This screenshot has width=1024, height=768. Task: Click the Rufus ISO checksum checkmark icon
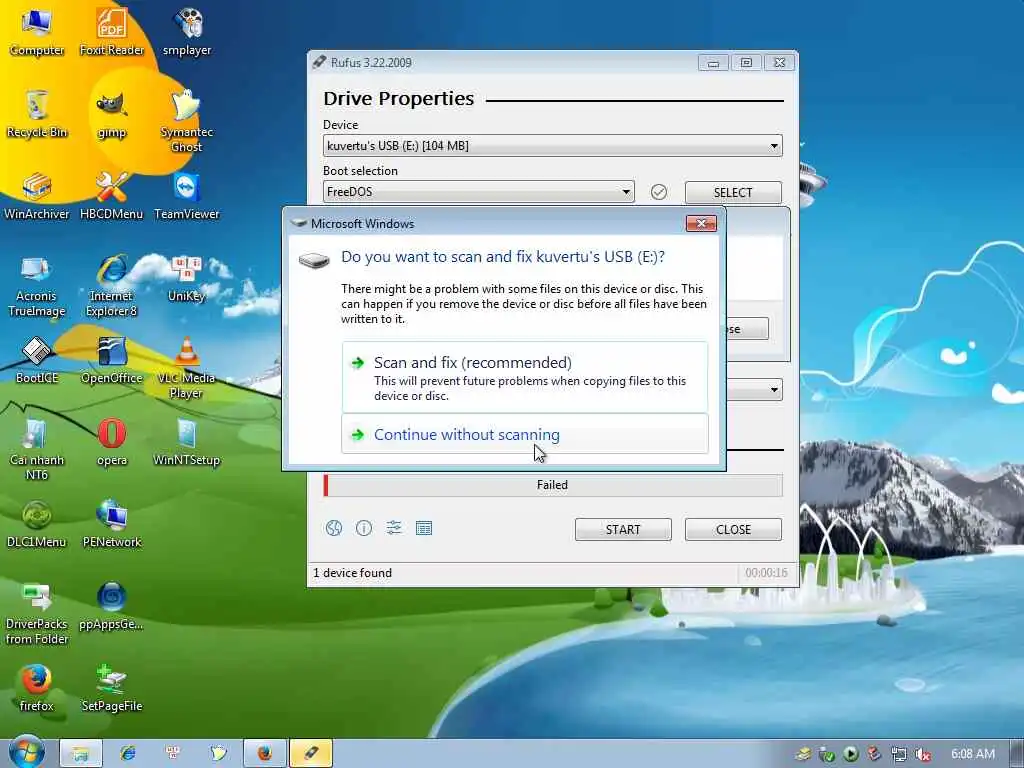click(659, 192)
